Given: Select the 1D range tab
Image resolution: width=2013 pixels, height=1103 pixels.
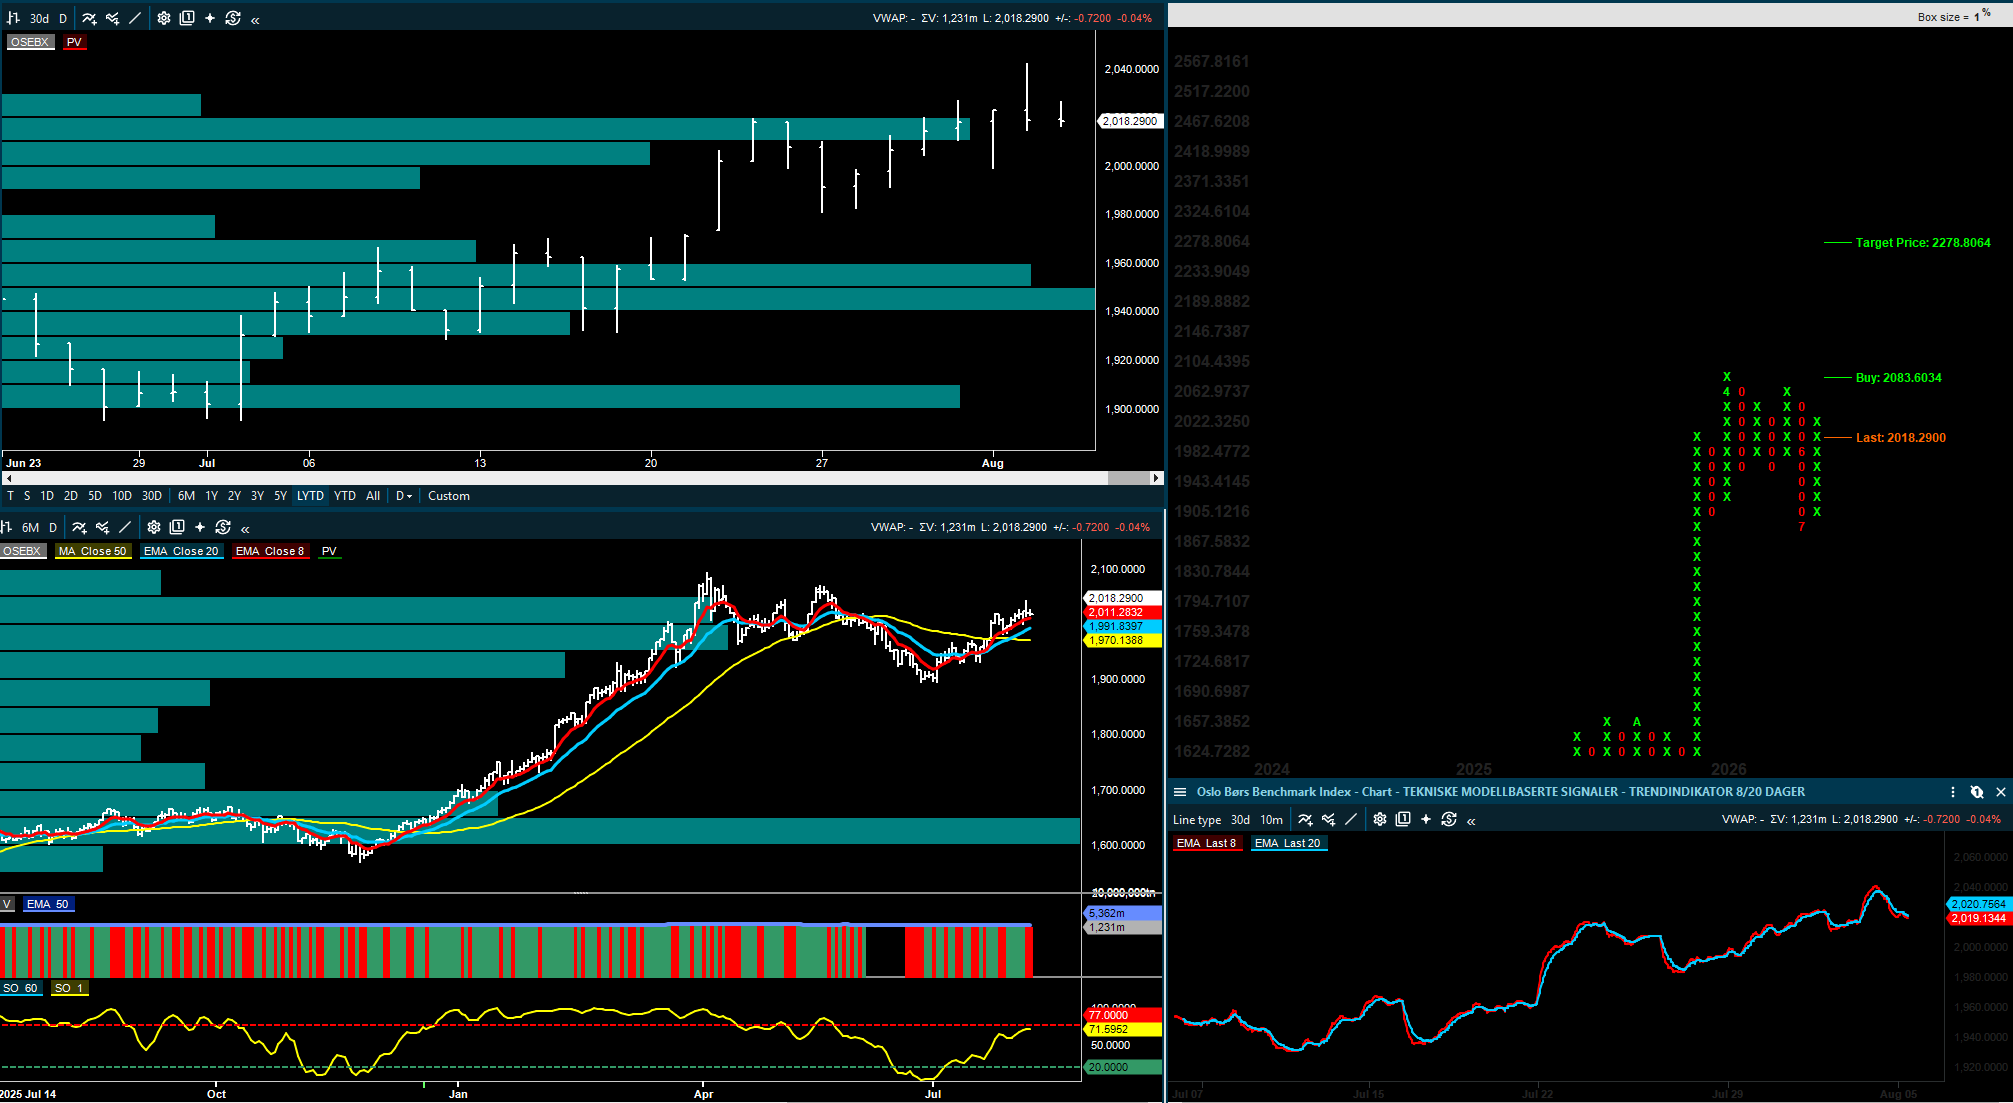Looking at the screenshot, I should (x=47, y=496).
